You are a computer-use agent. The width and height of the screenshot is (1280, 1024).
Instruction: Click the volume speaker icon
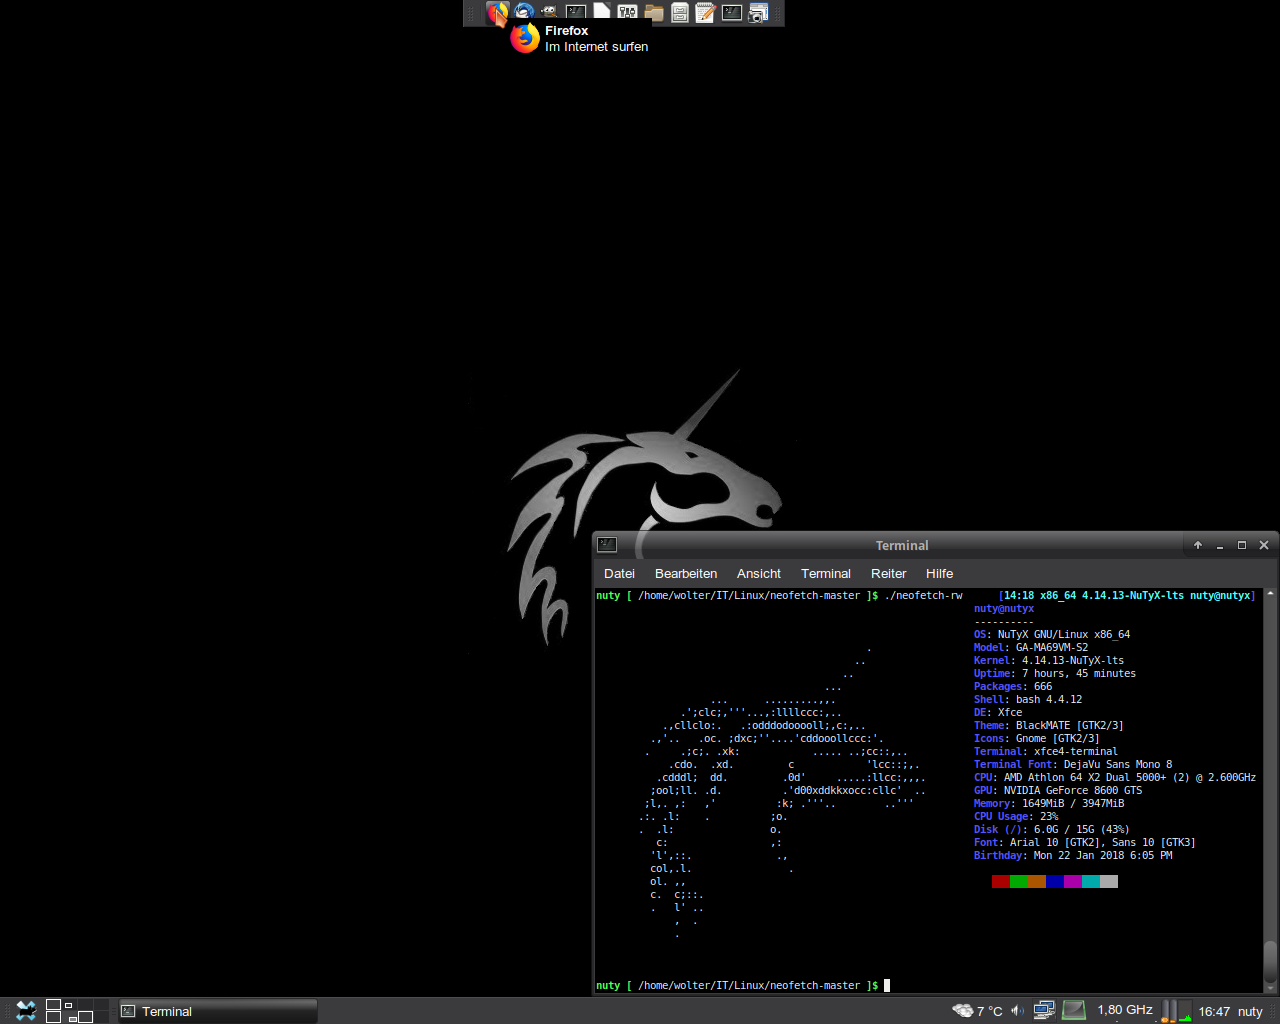click(1017, 1011)
